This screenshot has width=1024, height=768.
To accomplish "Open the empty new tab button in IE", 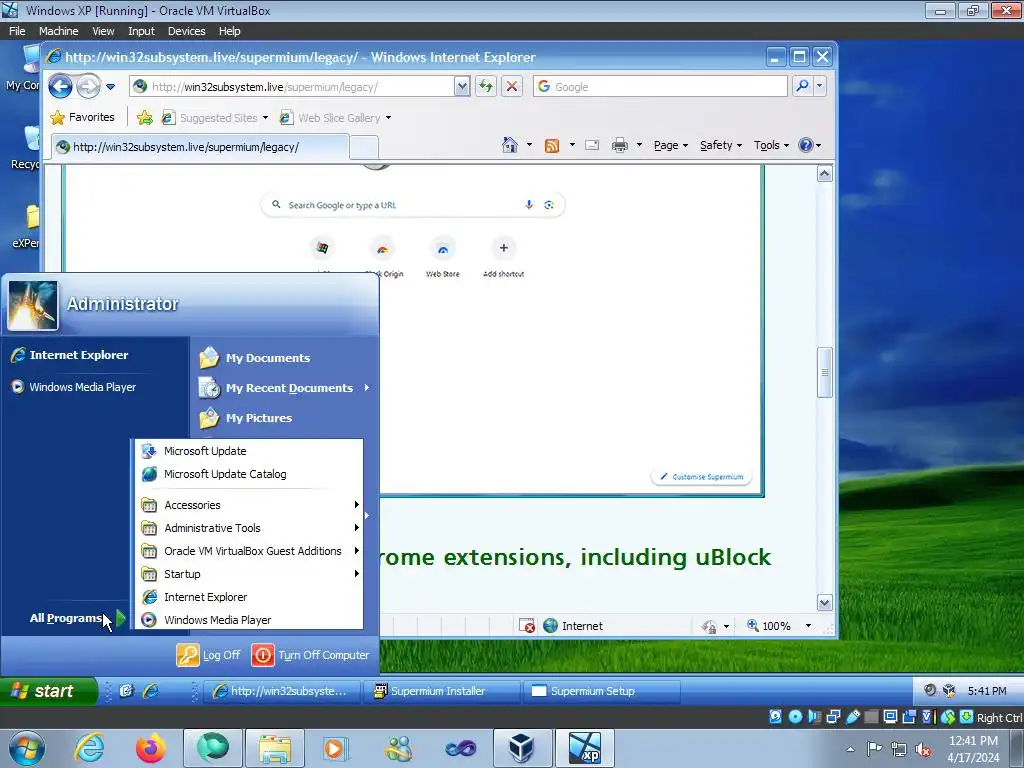I will (x=364, y=148).
